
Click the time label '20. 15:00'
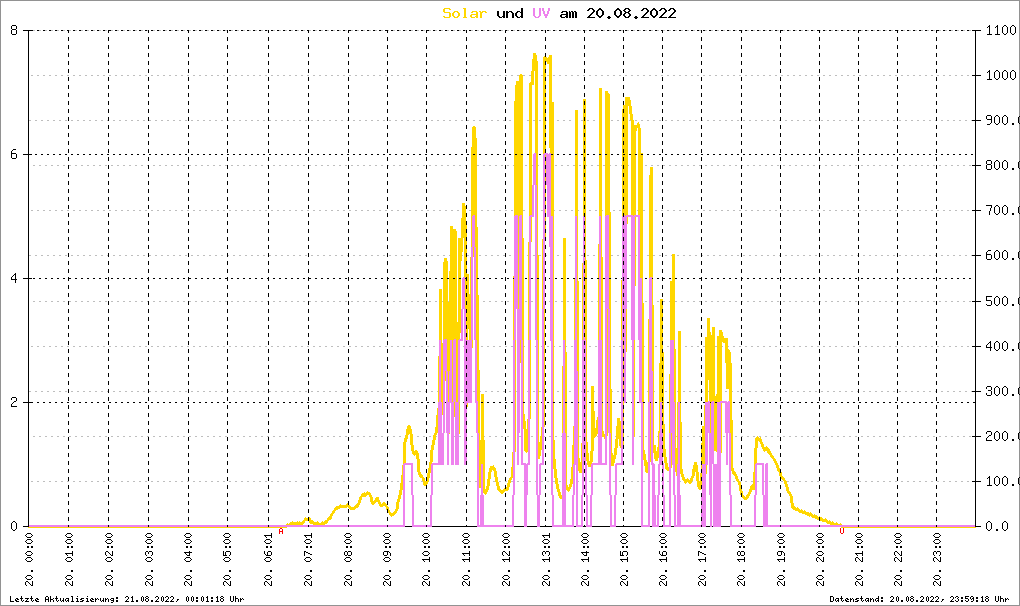(624, 560)
